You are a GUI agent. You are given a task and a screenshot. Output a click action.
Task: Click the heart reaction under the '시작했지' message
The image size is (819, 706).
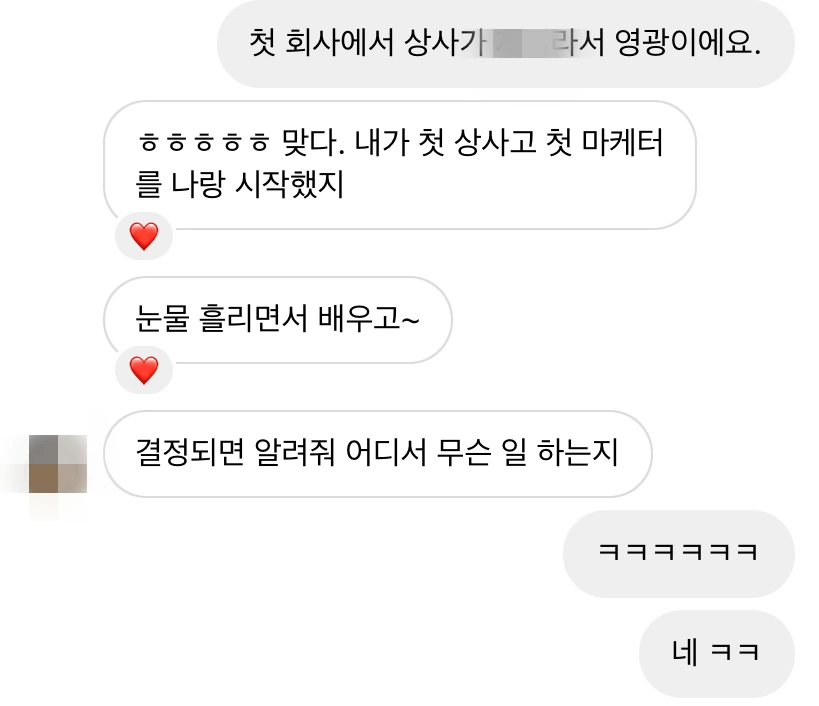tap(144, 236)
